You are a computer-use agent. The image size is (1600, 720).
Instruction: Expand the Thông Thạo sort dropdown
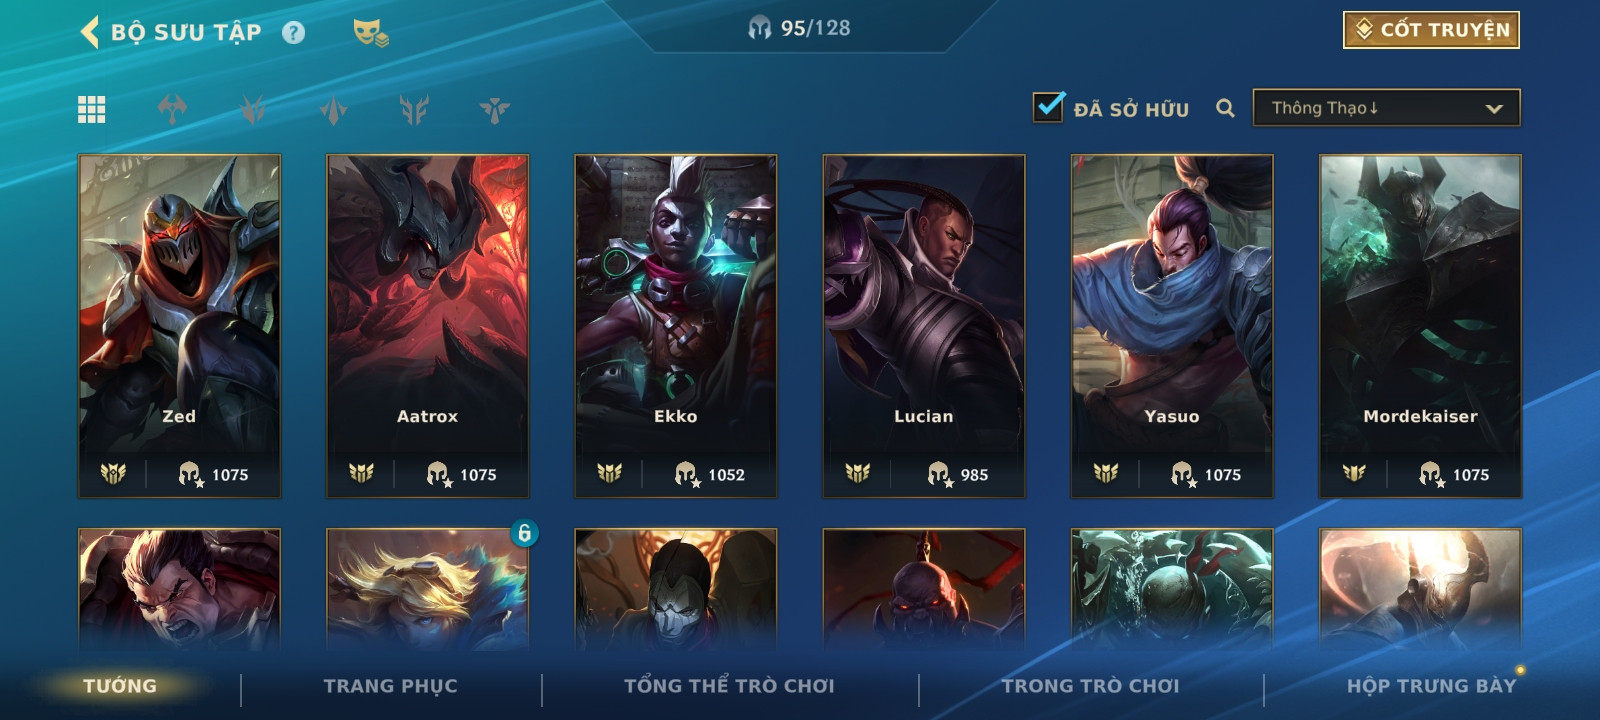[x=1386, y=108]
